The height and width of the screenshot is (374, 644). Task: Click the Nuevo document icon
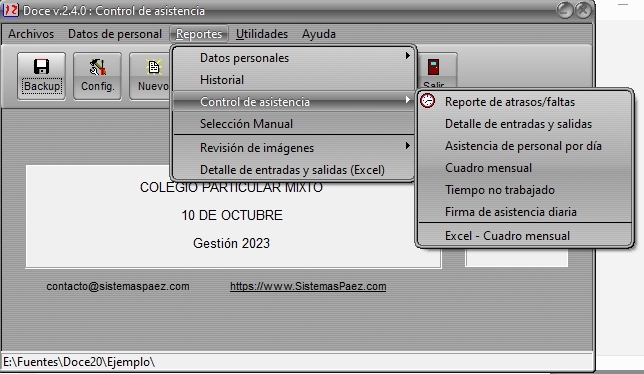point(154,67)
